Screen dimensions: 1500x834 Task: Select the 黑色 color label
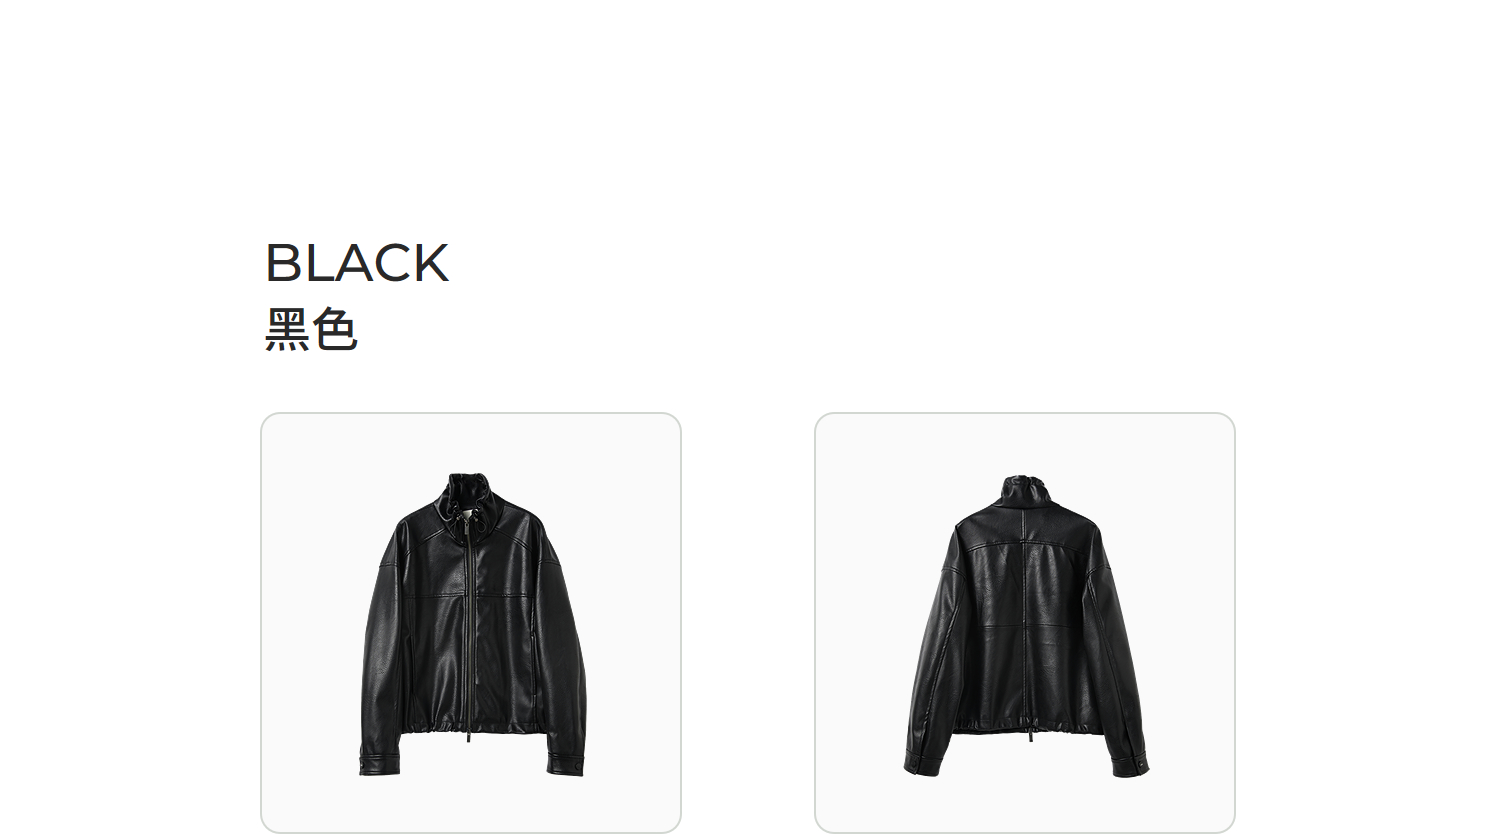(x=311, y=330)
